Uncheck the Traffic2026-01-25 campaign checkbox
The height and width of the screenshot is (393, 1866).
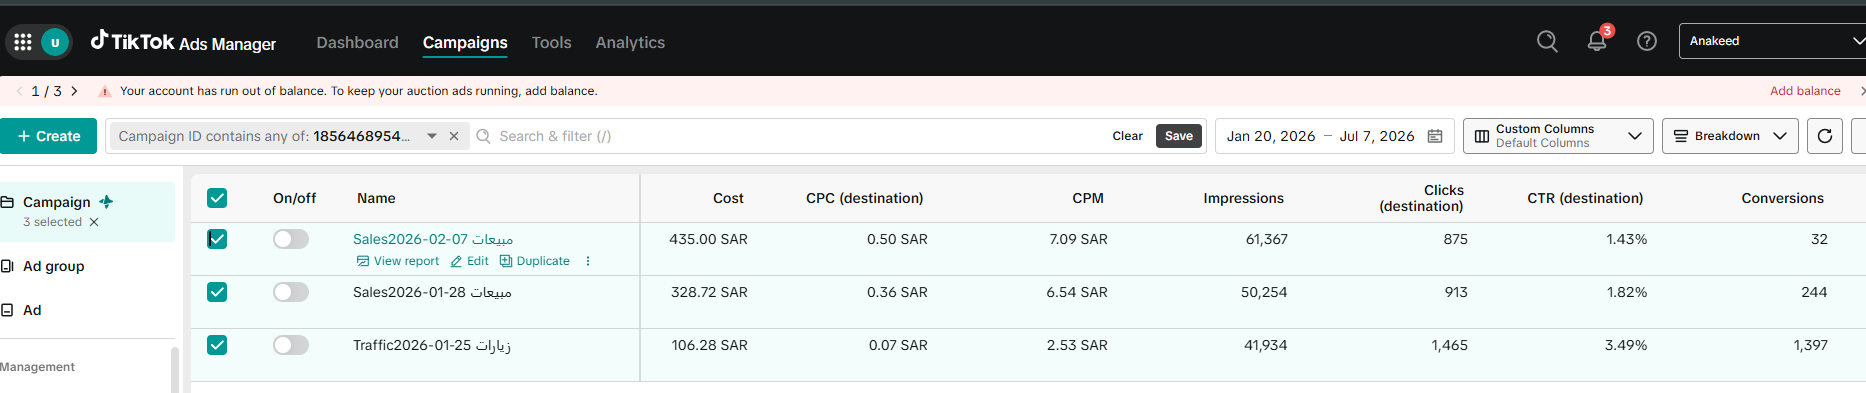[x=217, y=345]
